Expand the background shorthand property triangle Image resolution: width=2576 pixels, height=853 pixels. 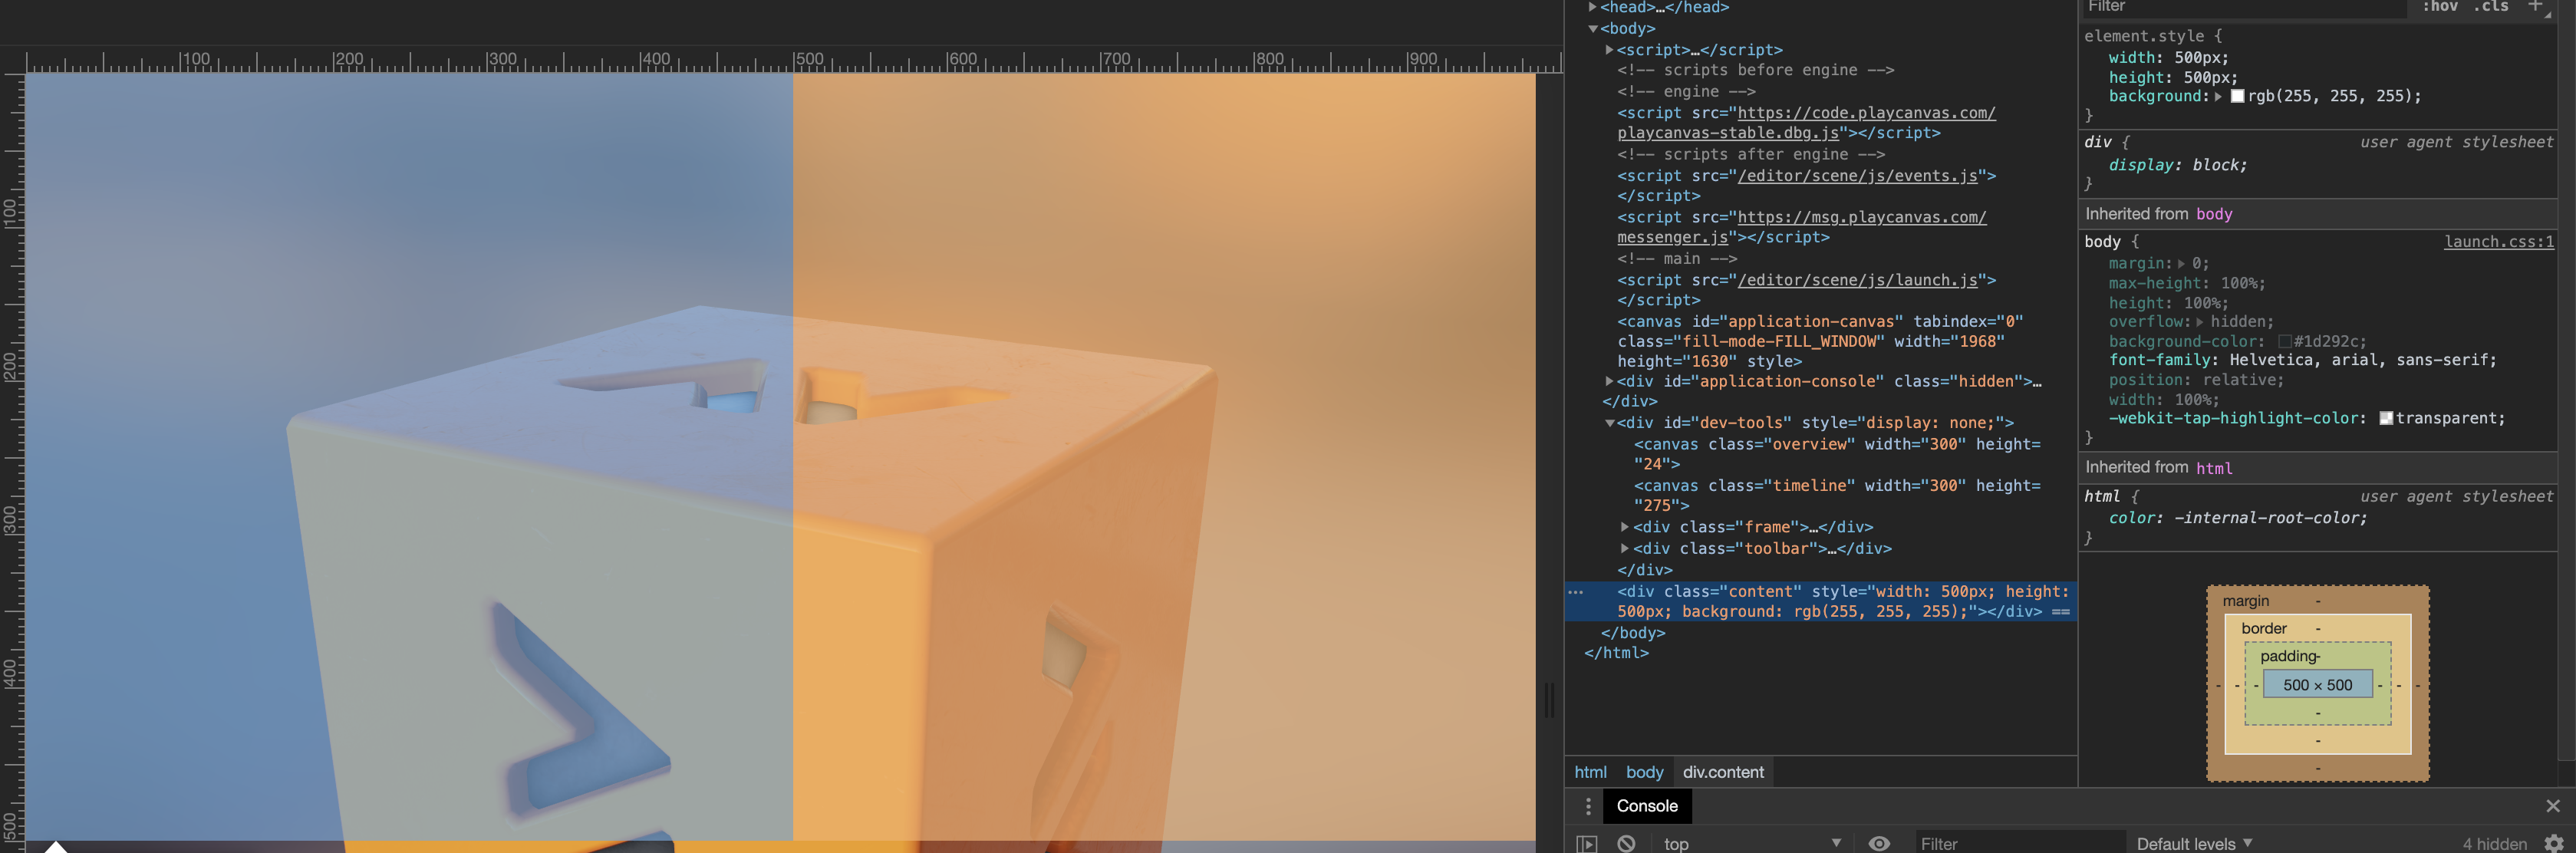point(2218,97)
